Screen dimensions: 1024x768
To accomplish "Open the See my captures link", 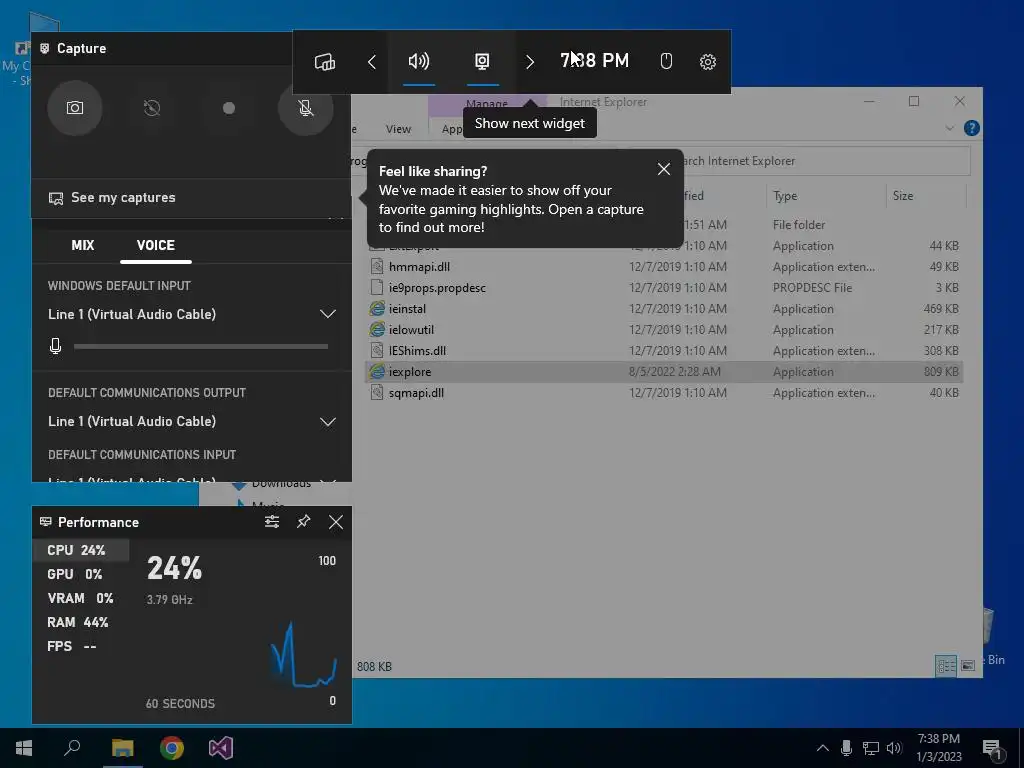I will 112,197.
